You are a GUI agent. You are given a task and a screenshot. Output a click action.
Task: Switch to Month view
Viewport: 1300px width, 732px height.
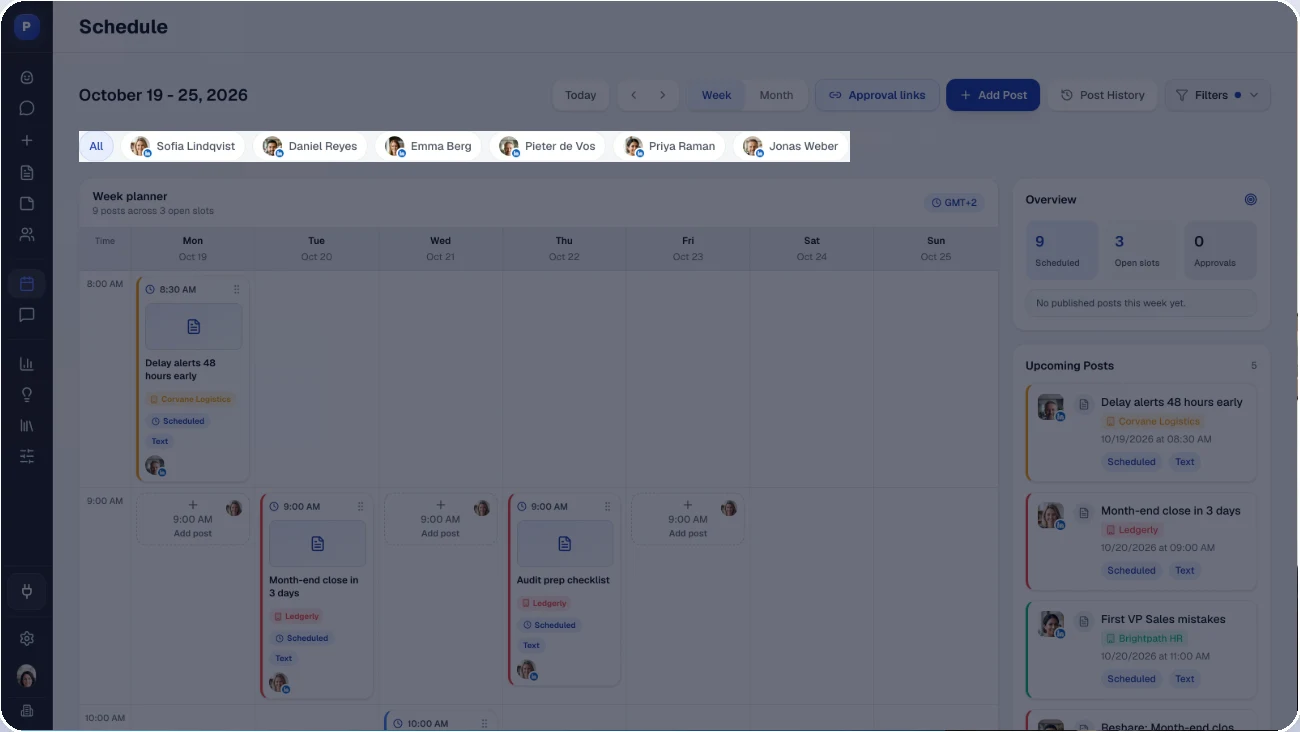coord(776,95)
